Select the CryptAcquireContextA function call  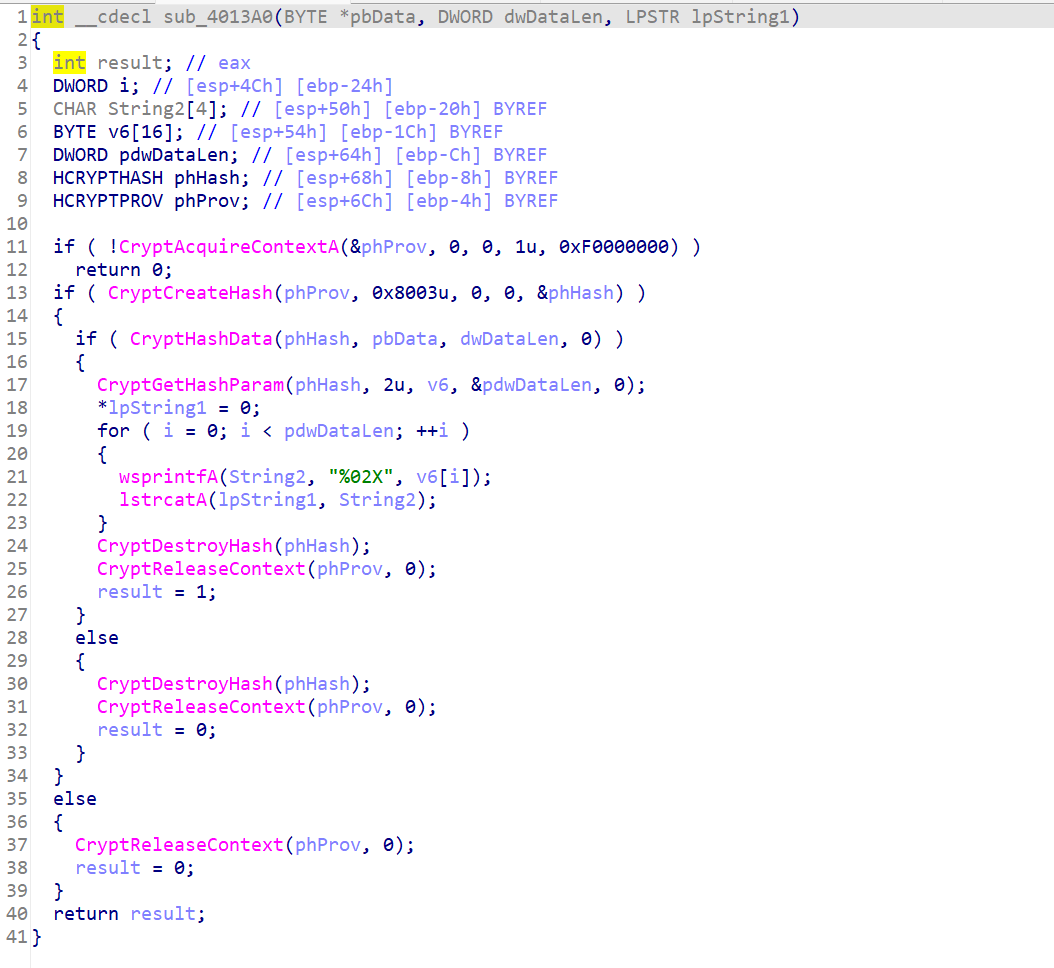227,247
